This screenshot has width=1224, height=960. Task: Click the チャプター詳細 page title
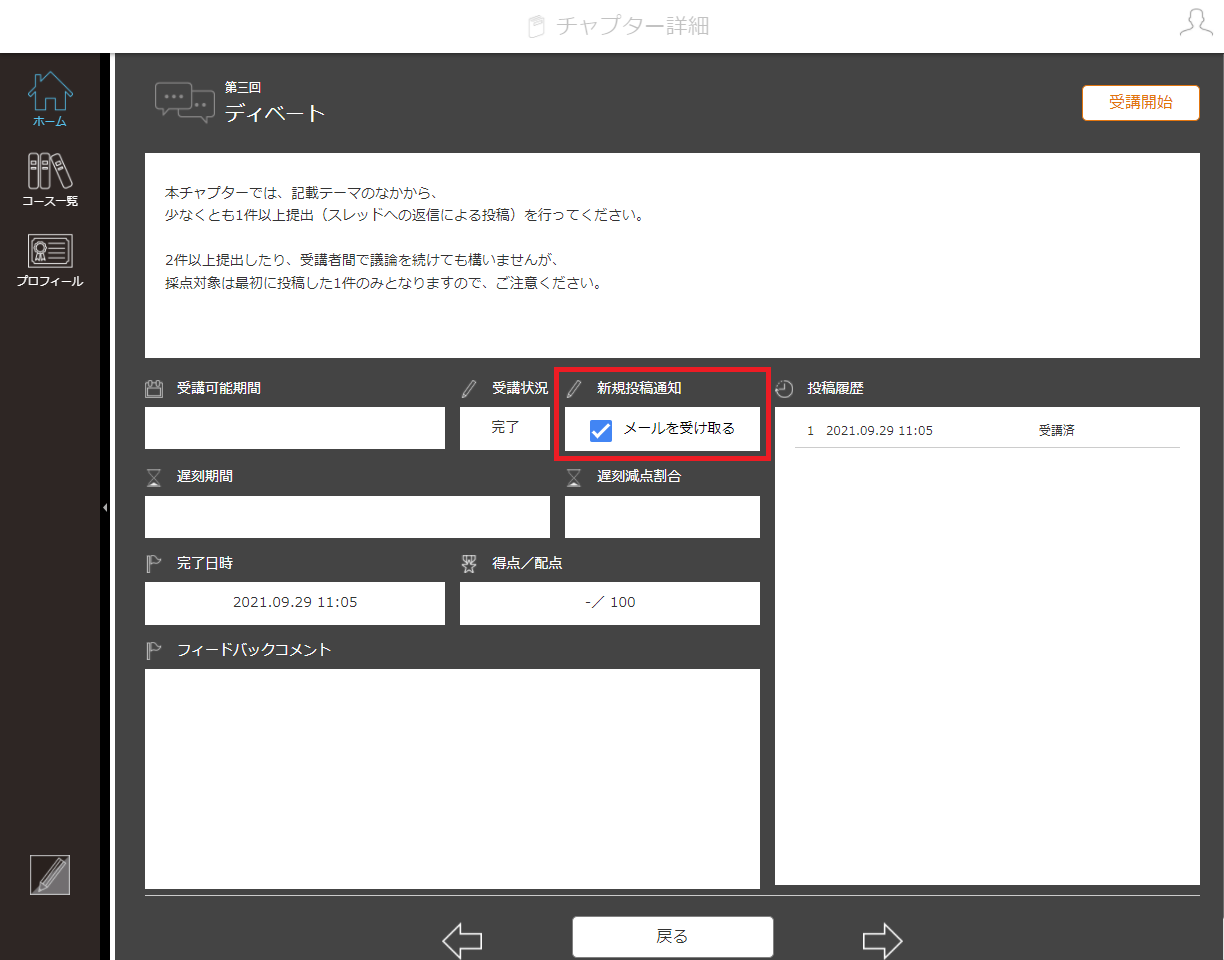632,26
